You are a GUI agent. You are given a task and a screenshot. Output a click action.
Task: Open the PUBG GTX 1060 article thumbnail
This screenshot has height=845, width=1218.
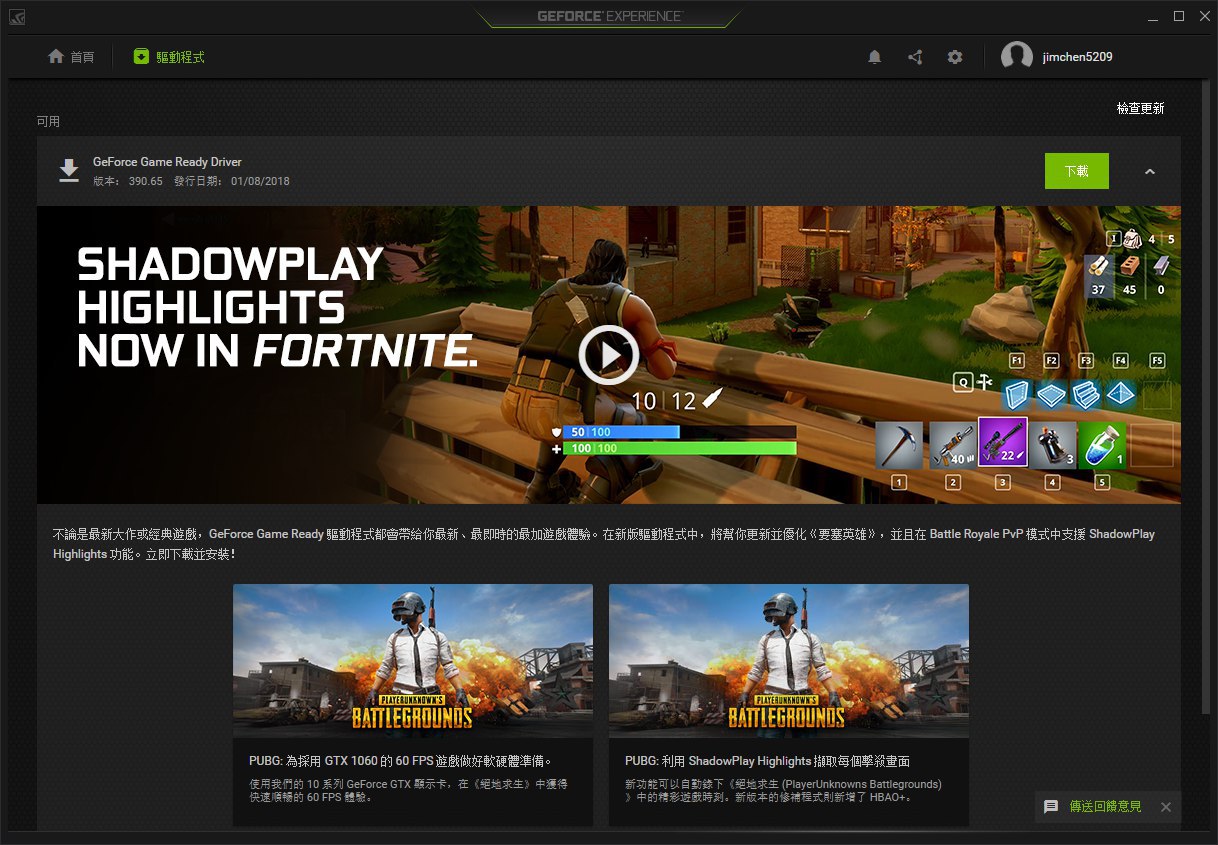tap(413, 661)
